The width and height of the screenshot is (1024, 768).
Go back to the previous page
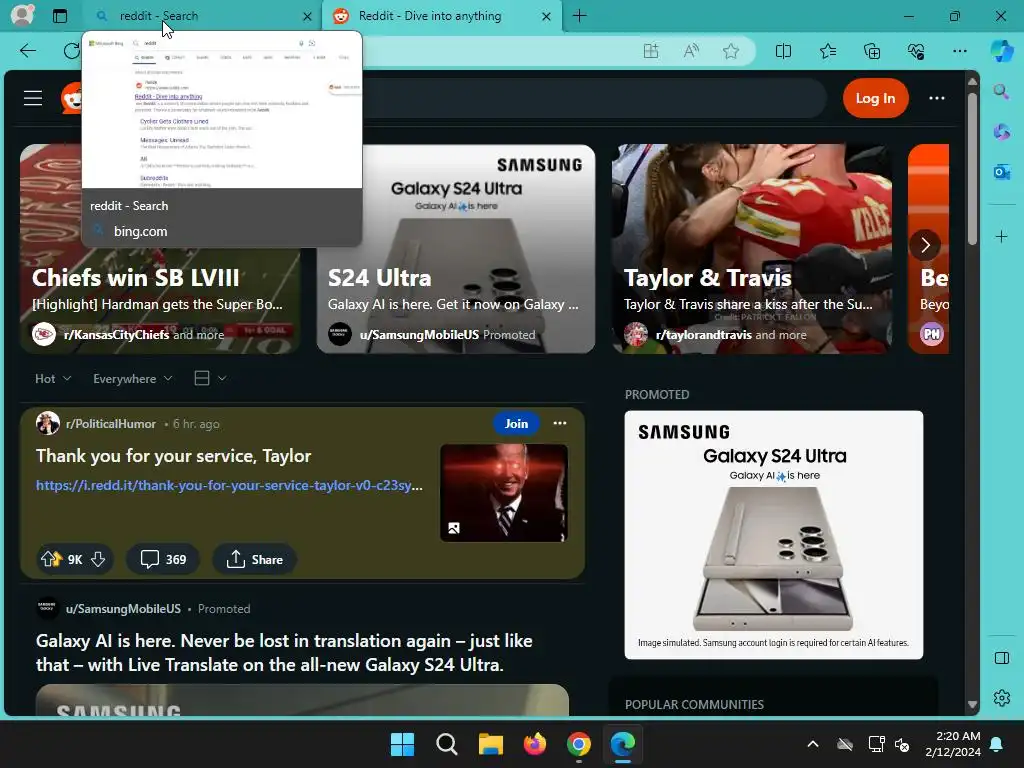tap(27, 50)
